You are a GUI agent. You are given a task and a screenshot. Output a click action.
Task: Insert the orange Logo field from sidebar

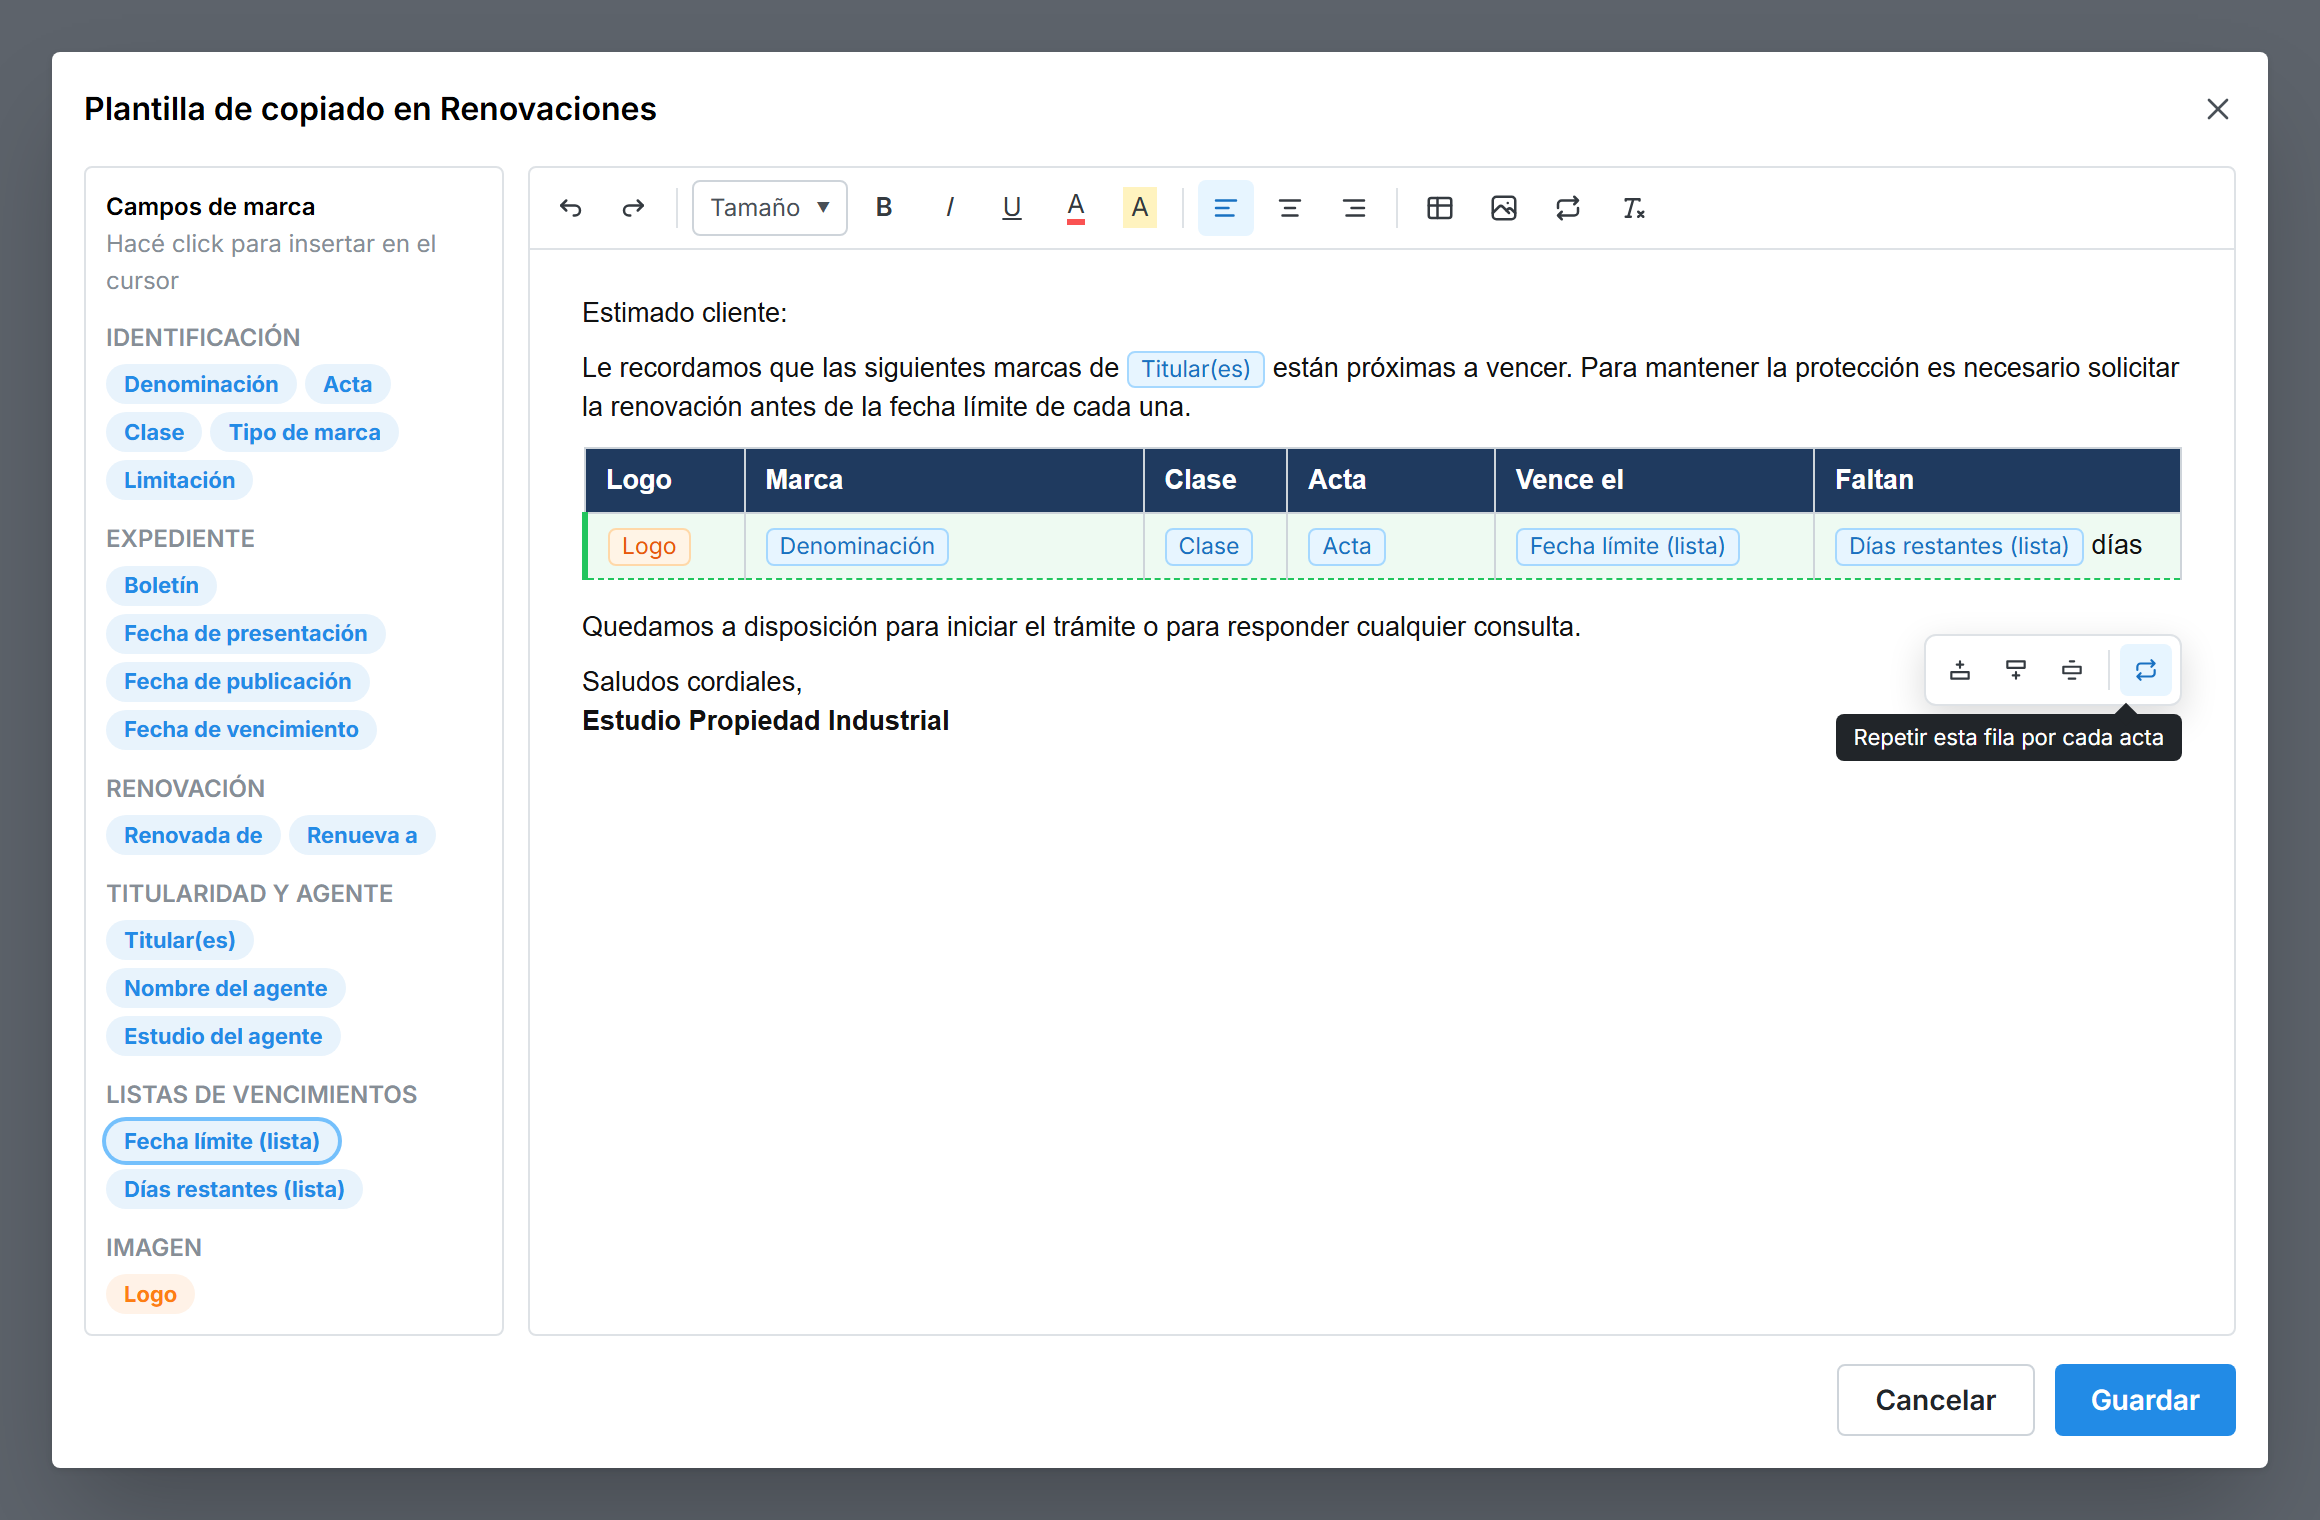tap(150, 1294)
